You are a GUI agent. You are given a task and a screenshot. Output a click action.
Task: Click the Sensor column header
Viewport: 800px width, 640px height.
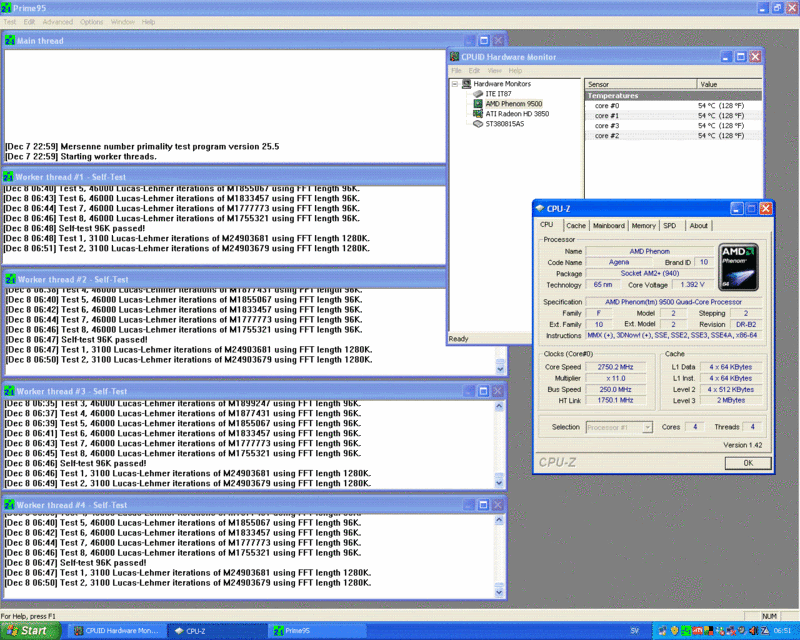641,84
